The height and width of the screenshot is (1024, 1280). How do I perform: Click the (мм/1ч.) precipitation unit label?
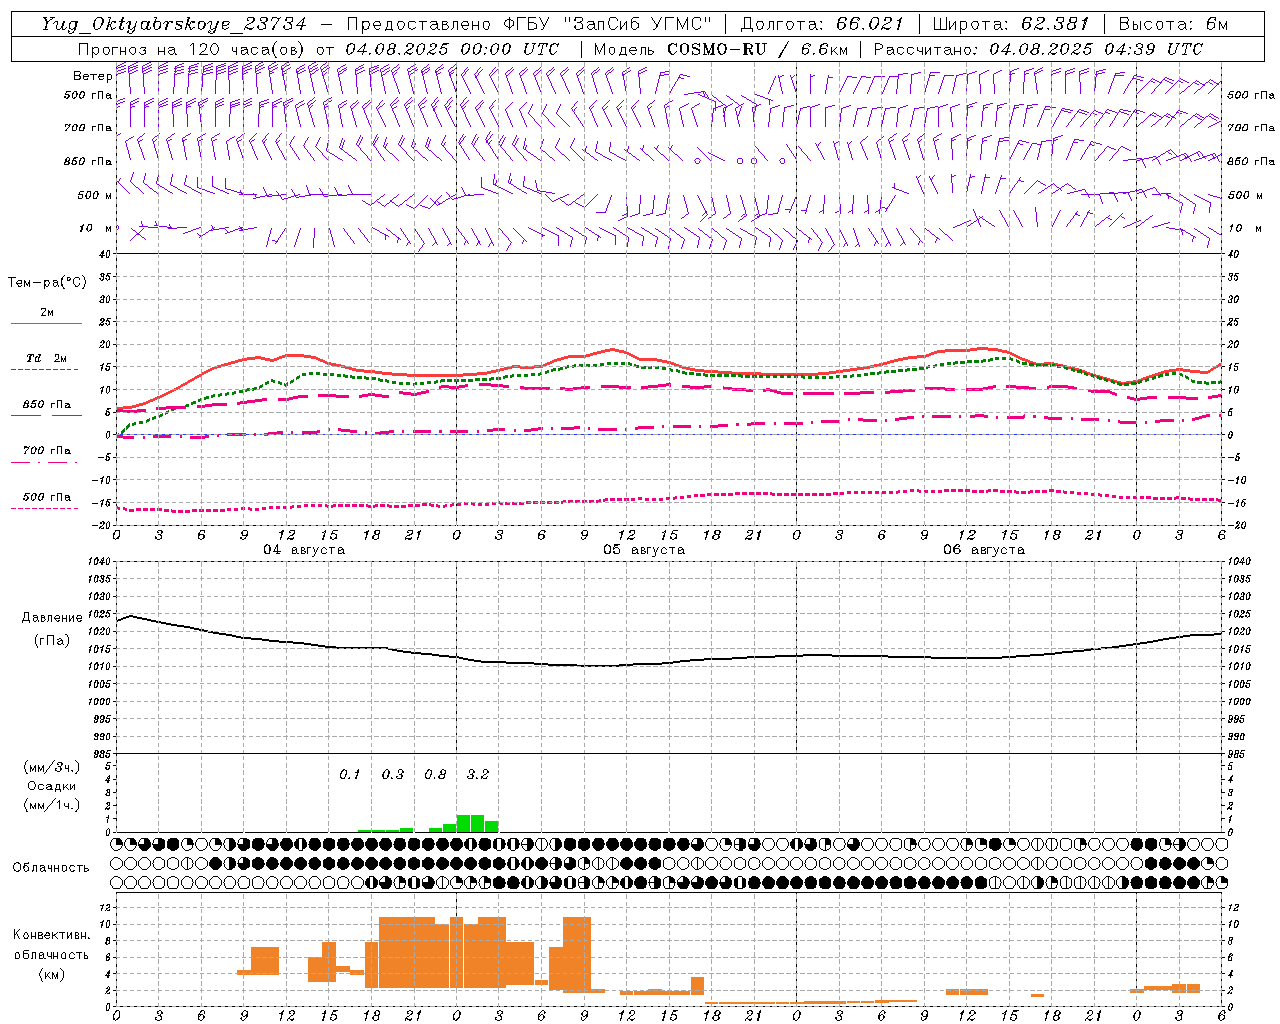click(x=52, y=805)
